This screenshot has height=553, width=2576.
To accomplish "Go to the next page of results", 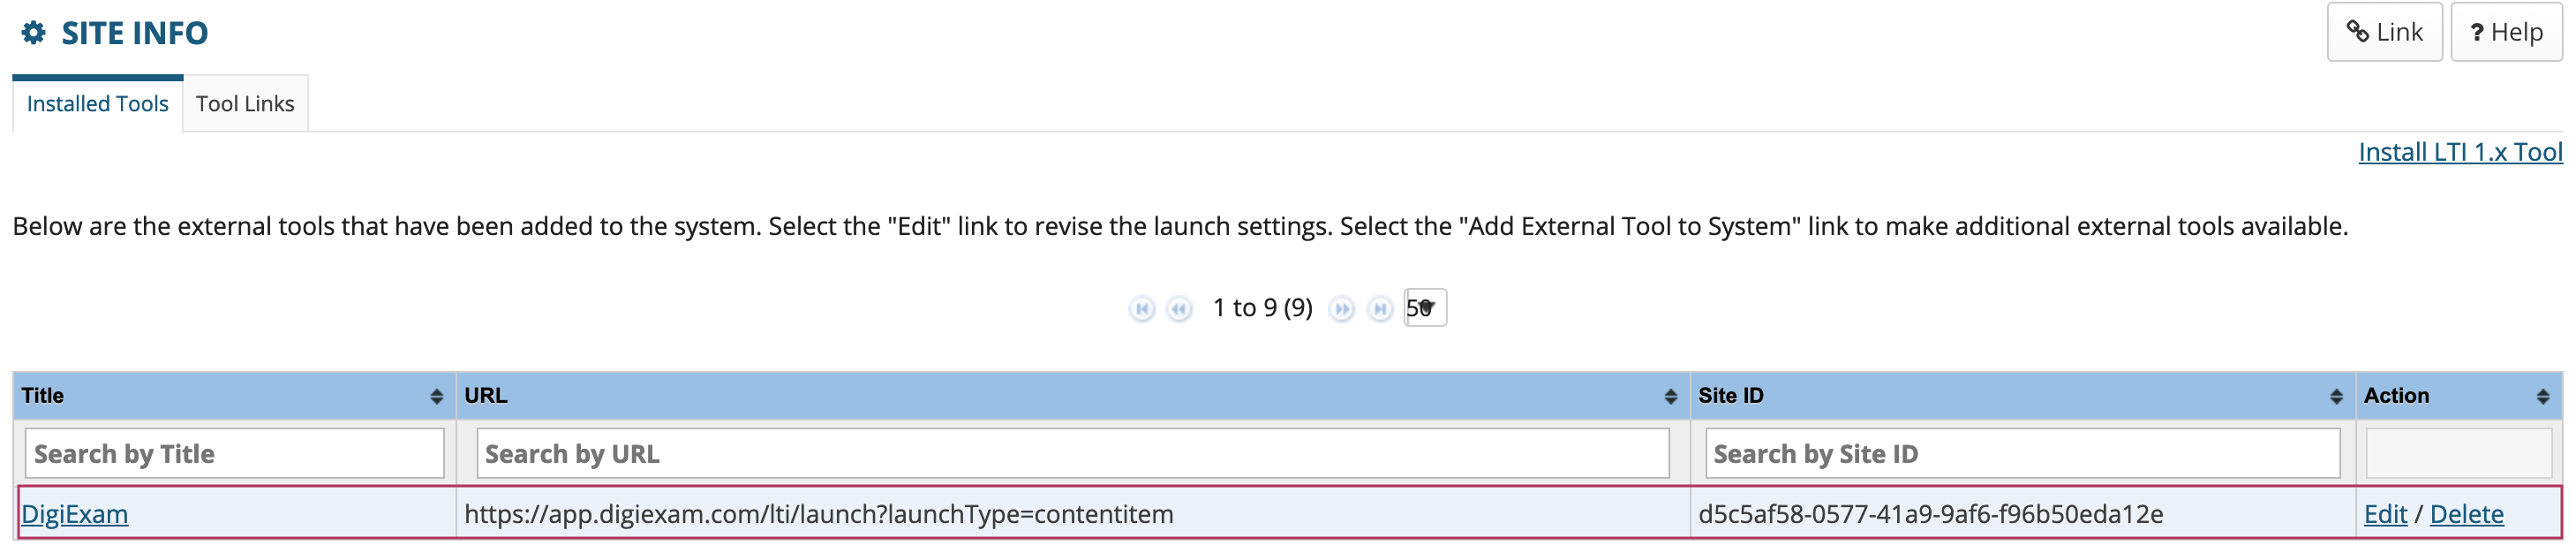I will tap(1342, 309).
